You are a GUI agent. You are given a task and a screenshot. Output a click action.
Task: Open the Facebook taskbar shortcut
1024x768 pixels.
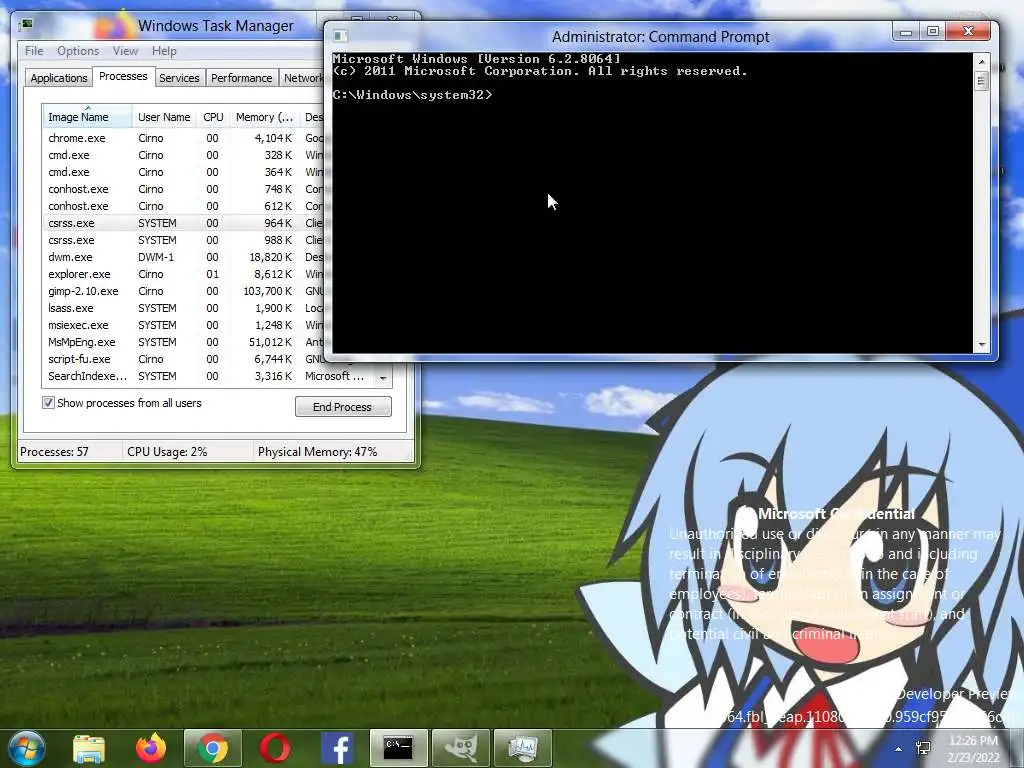click(338, 748)
